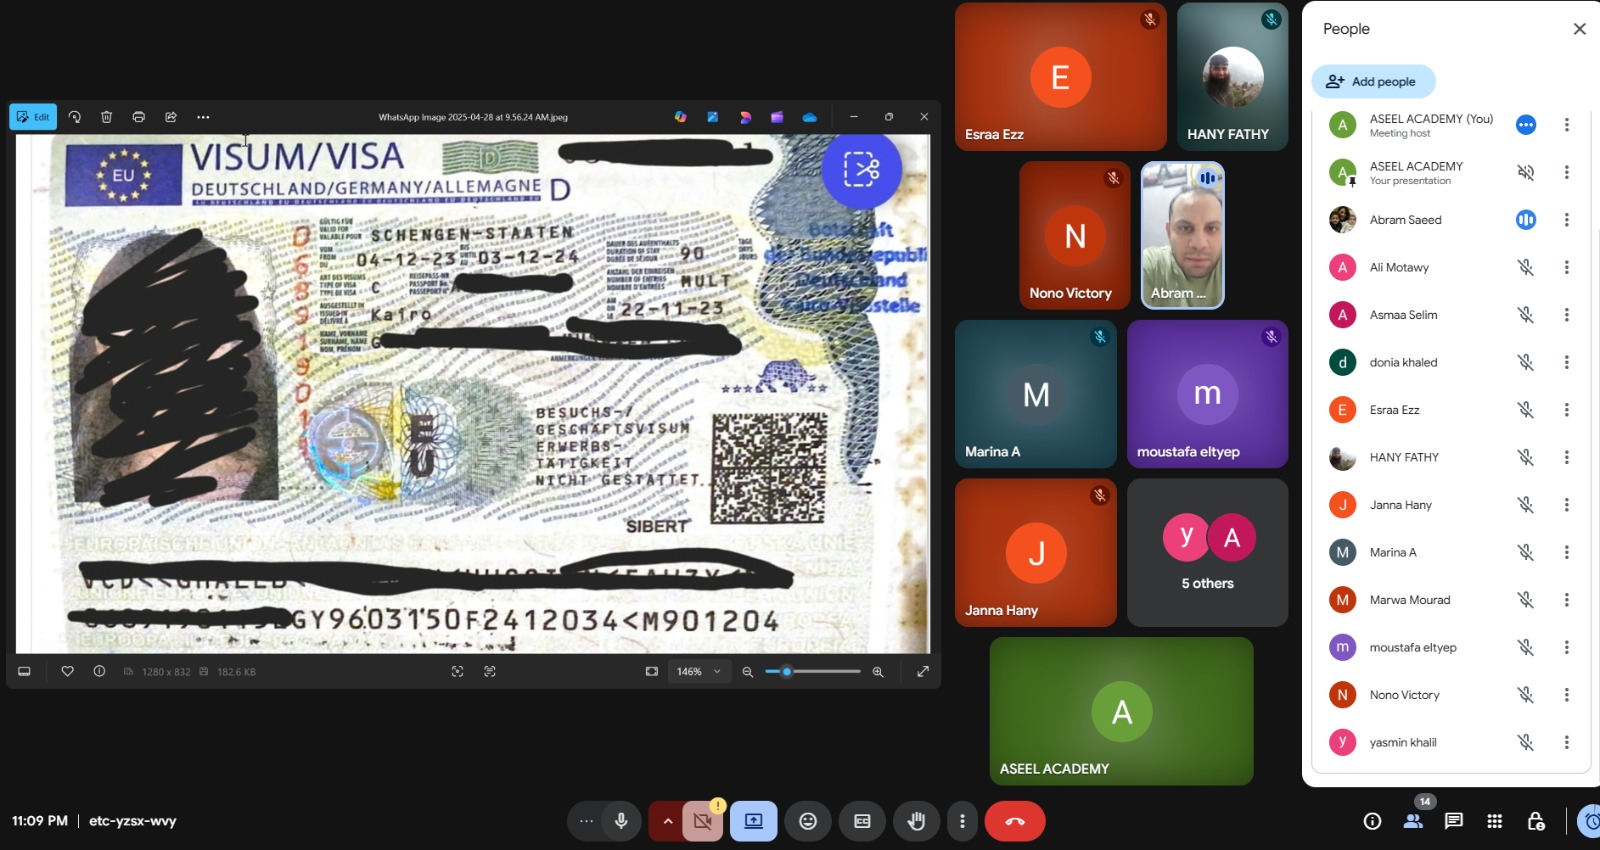Open the emoji reactions button
Viewport: 1600px width, 850px height.
pyautogui.click(x=808, y=821)
